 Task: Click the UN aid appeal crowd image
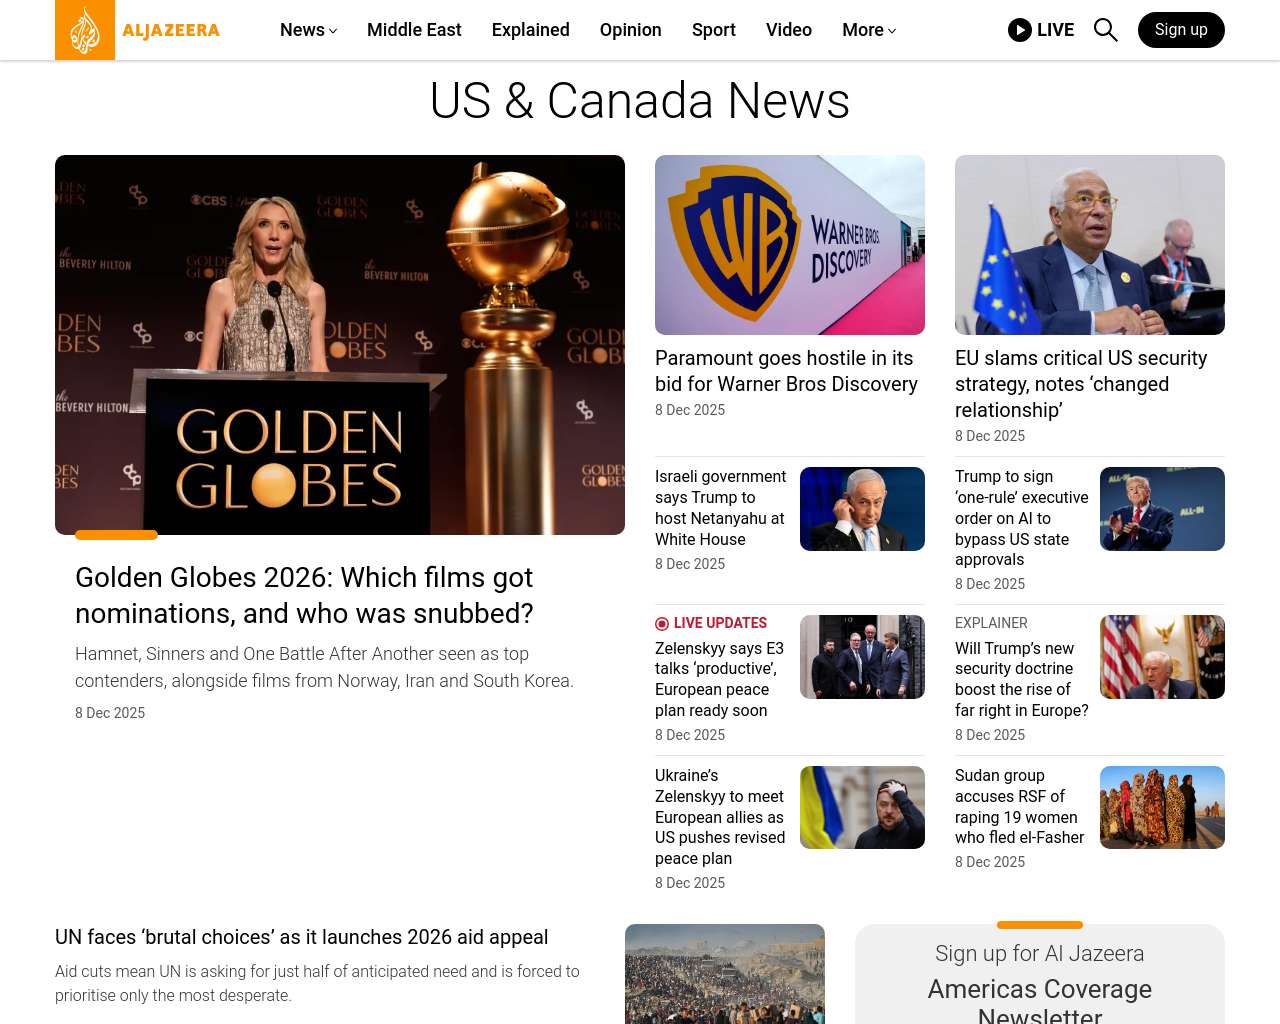coord(725,974)
